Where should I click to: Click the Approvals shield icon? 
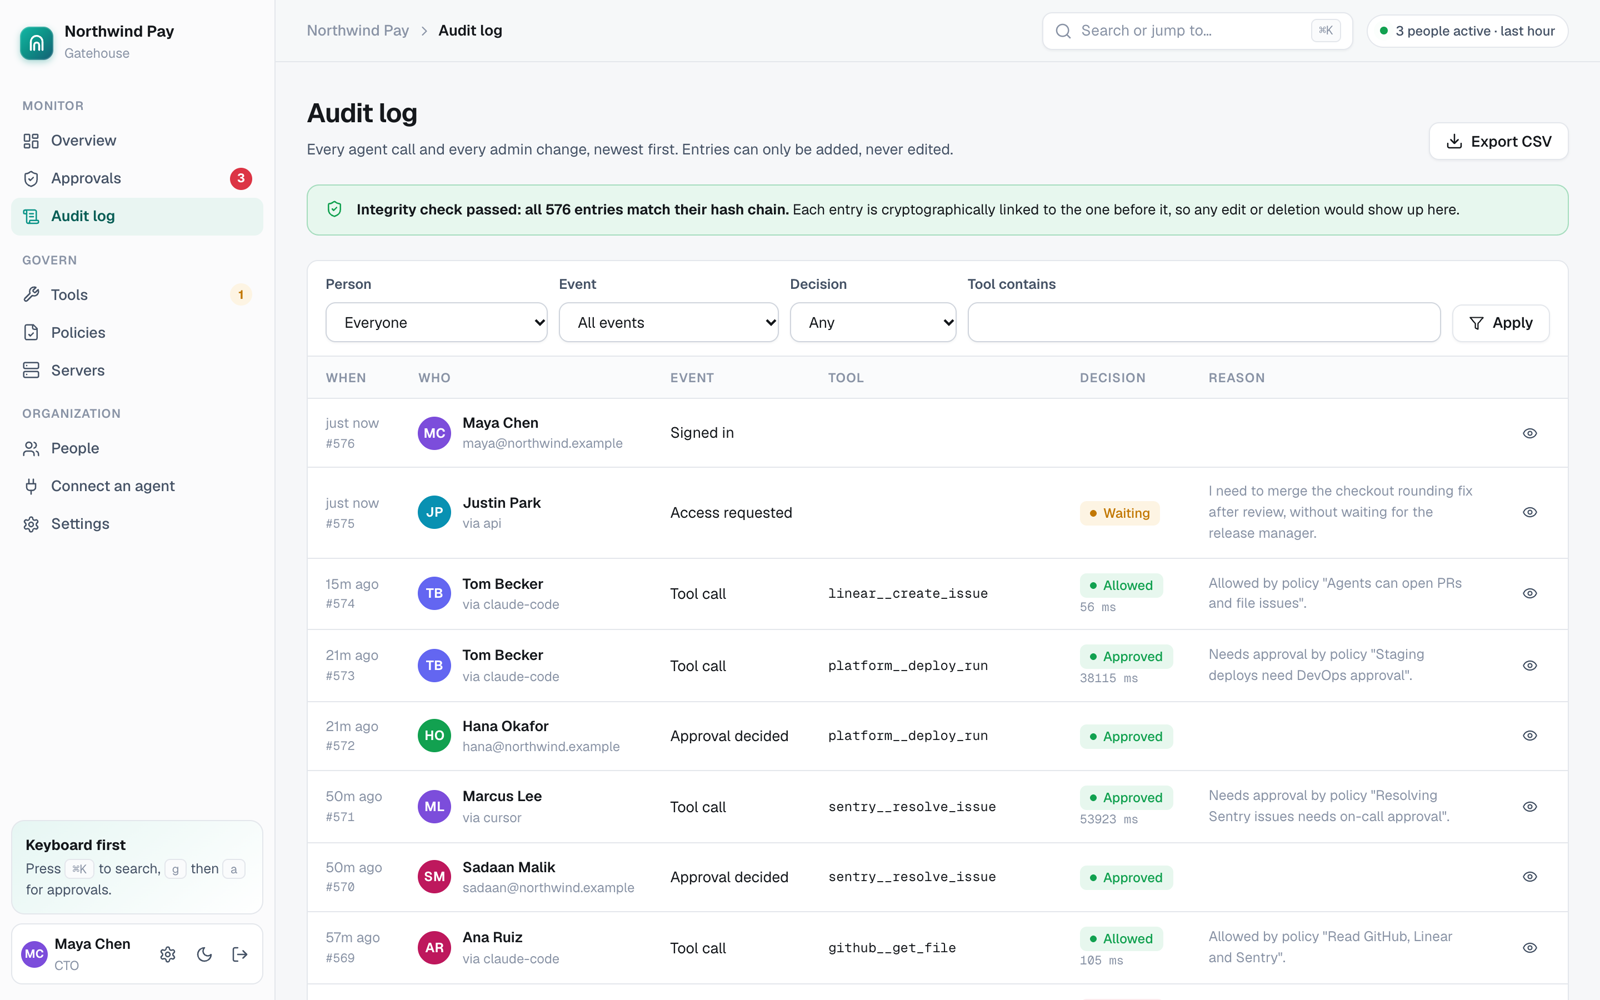pyautogui.click(x=31, y=179)
